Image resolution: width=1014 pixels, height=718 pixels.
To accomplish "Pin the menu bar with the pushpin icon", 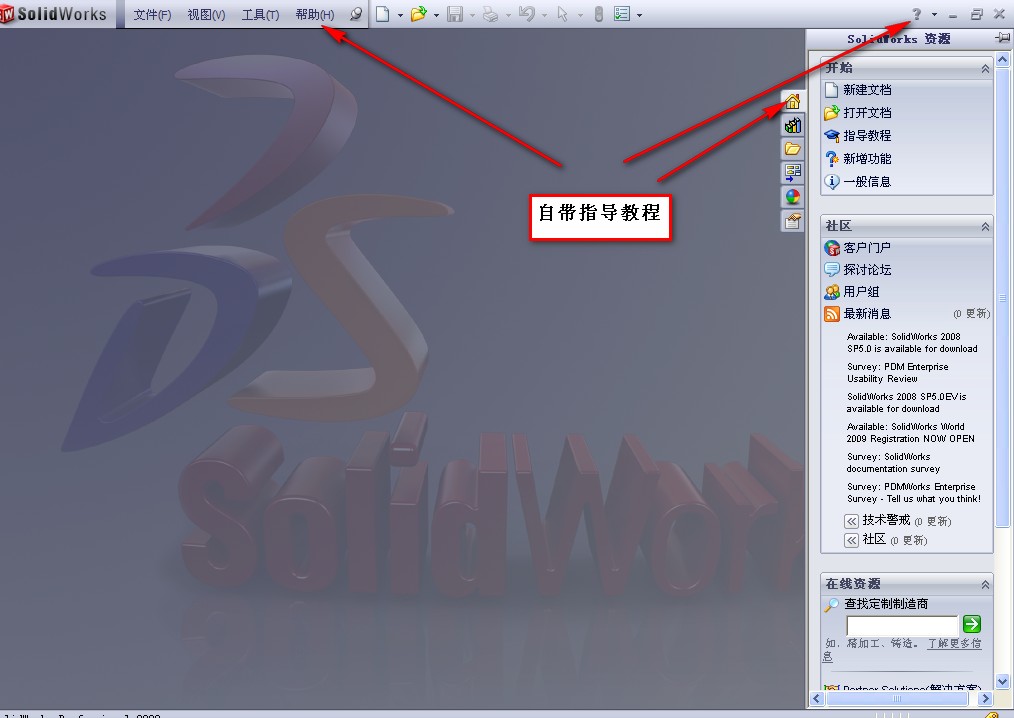I will [x=355, y=14].
